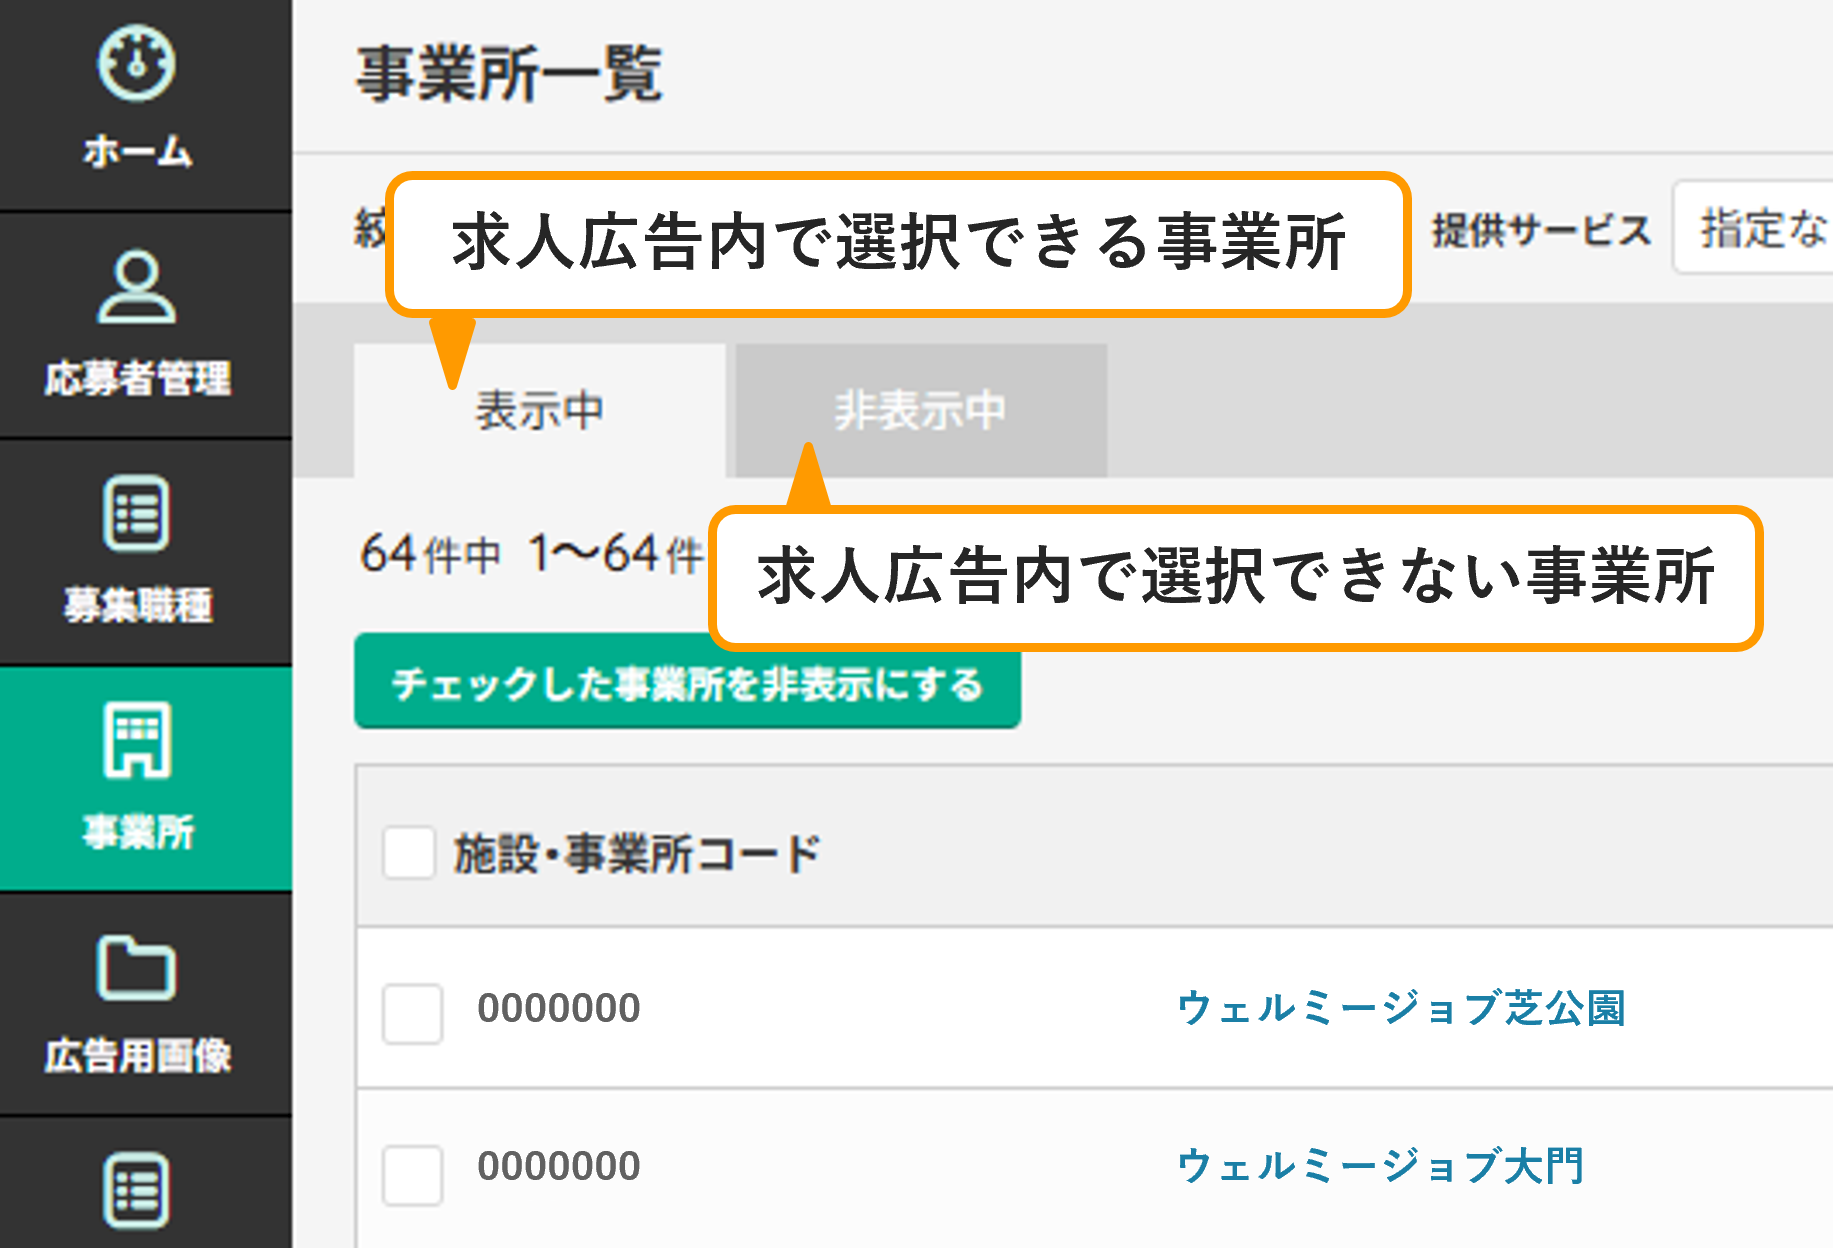
Task: Click the 施設・事業所コード column header
Action: coord(637,853)
